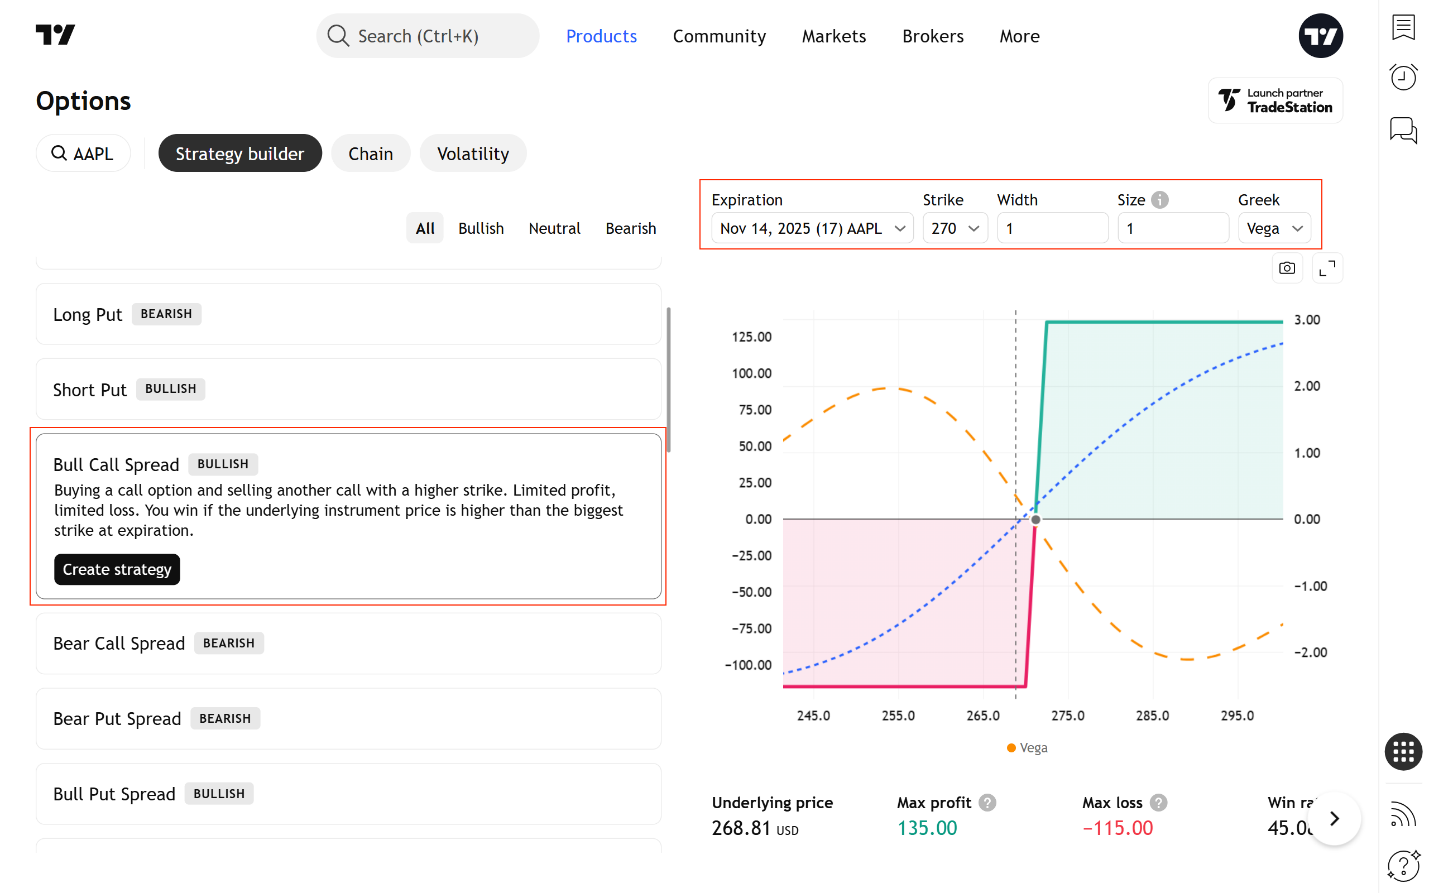Click the TradingView logo at top left
This screenshot has height=893, width=1429.
[x=55, y=35]
